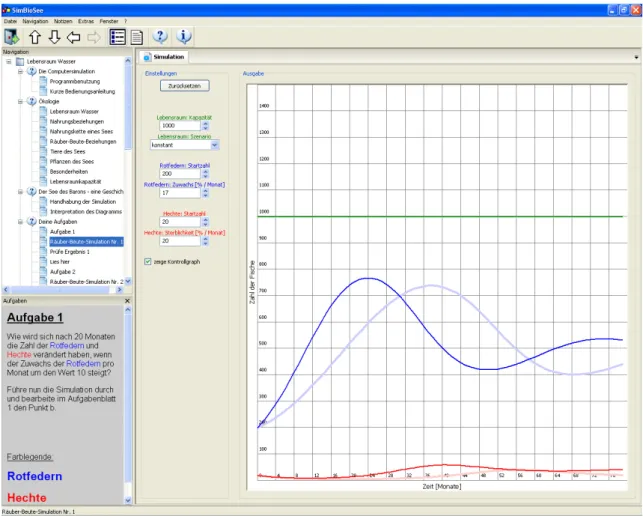This screenshot has height=516, width=643.
Task: Open Aufgabe 1 in the navigation tree
Action: click(62, 232)
